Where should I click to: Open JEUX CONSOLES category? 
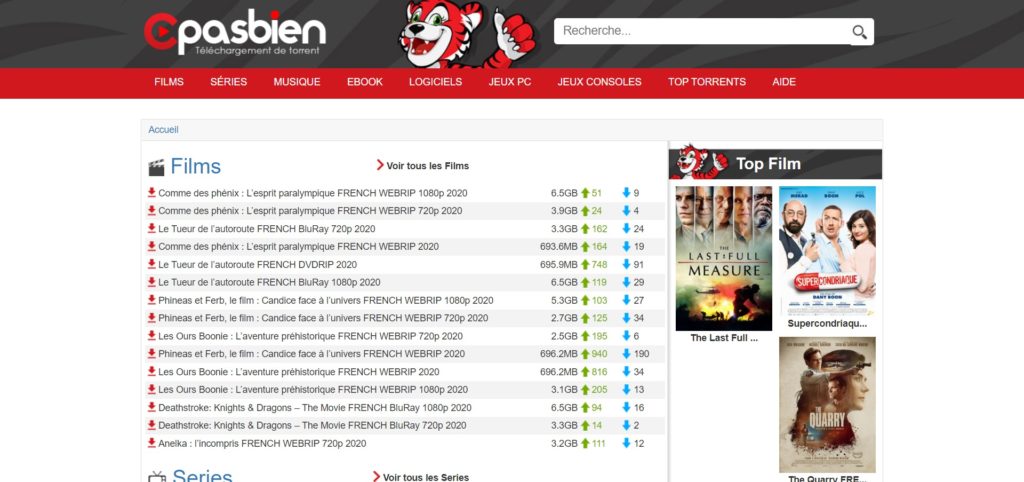coord(600,82)
